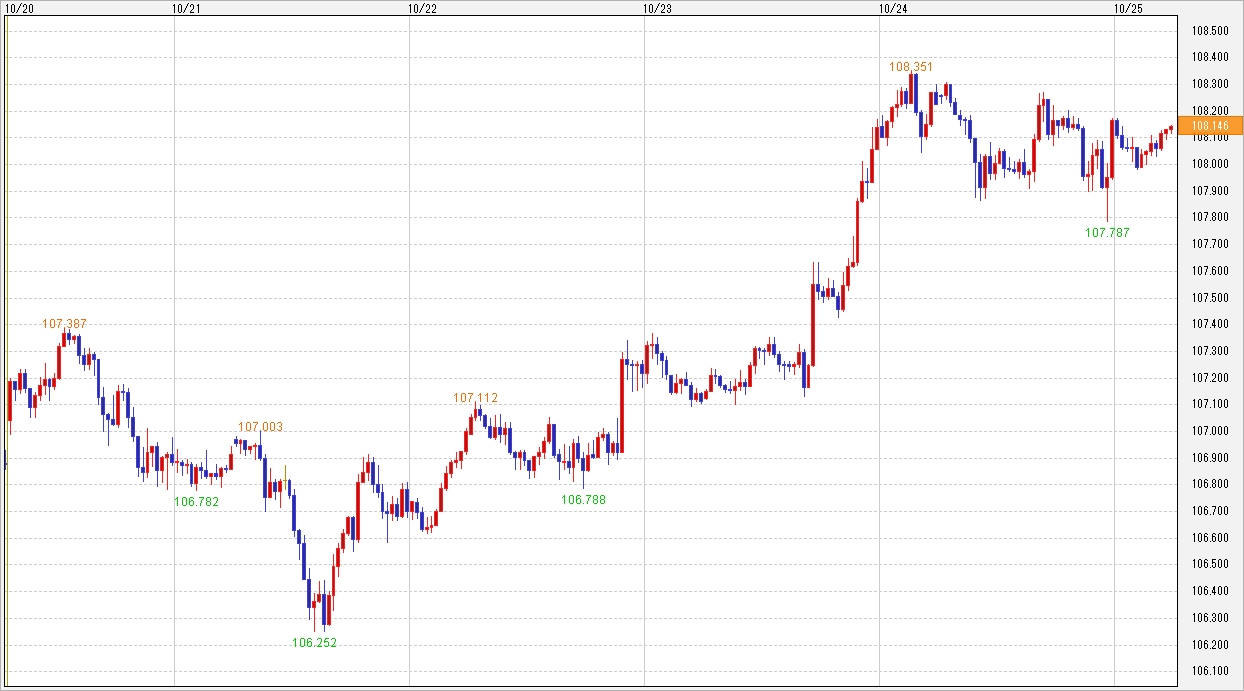1244x691 pixels.
Task: Click the orange 108.146 current price tag
Action: pos(1209,125)
